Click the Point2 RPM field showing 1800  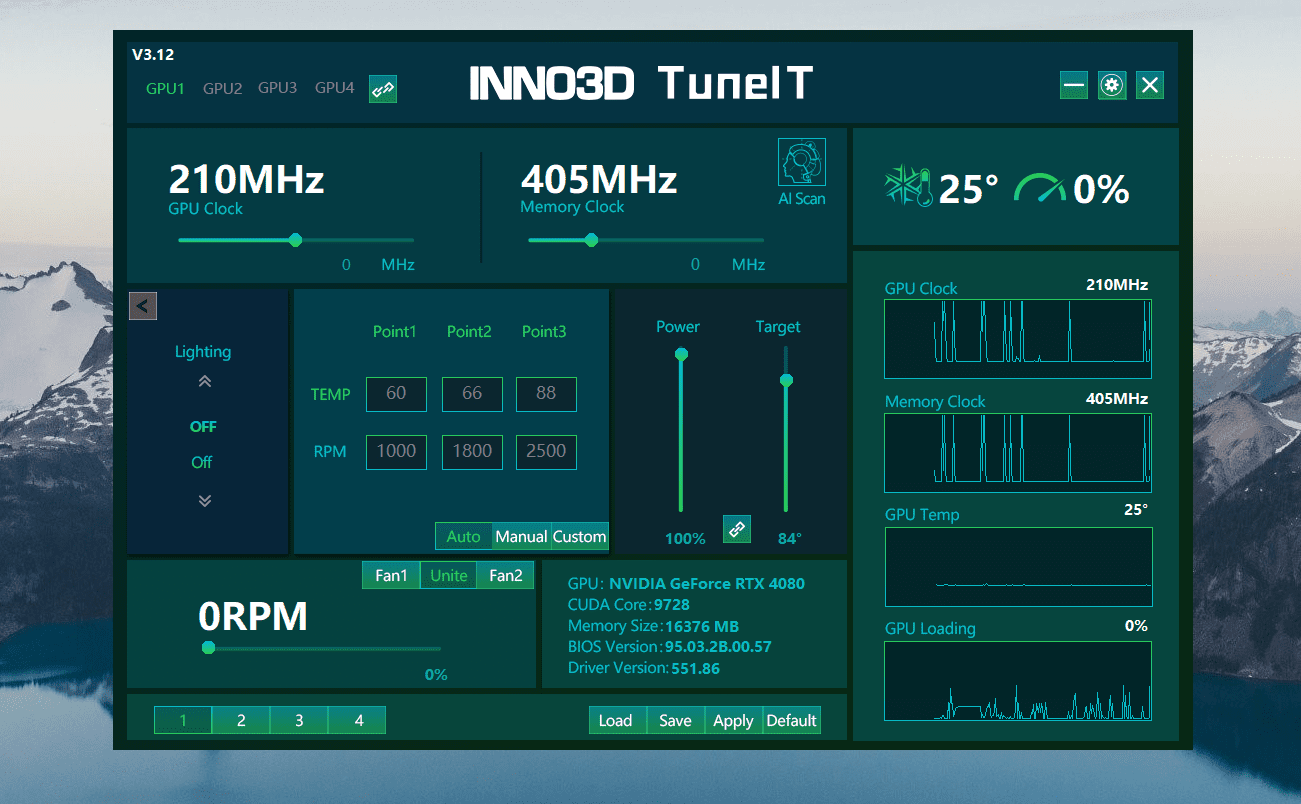[x=472, y=452]
